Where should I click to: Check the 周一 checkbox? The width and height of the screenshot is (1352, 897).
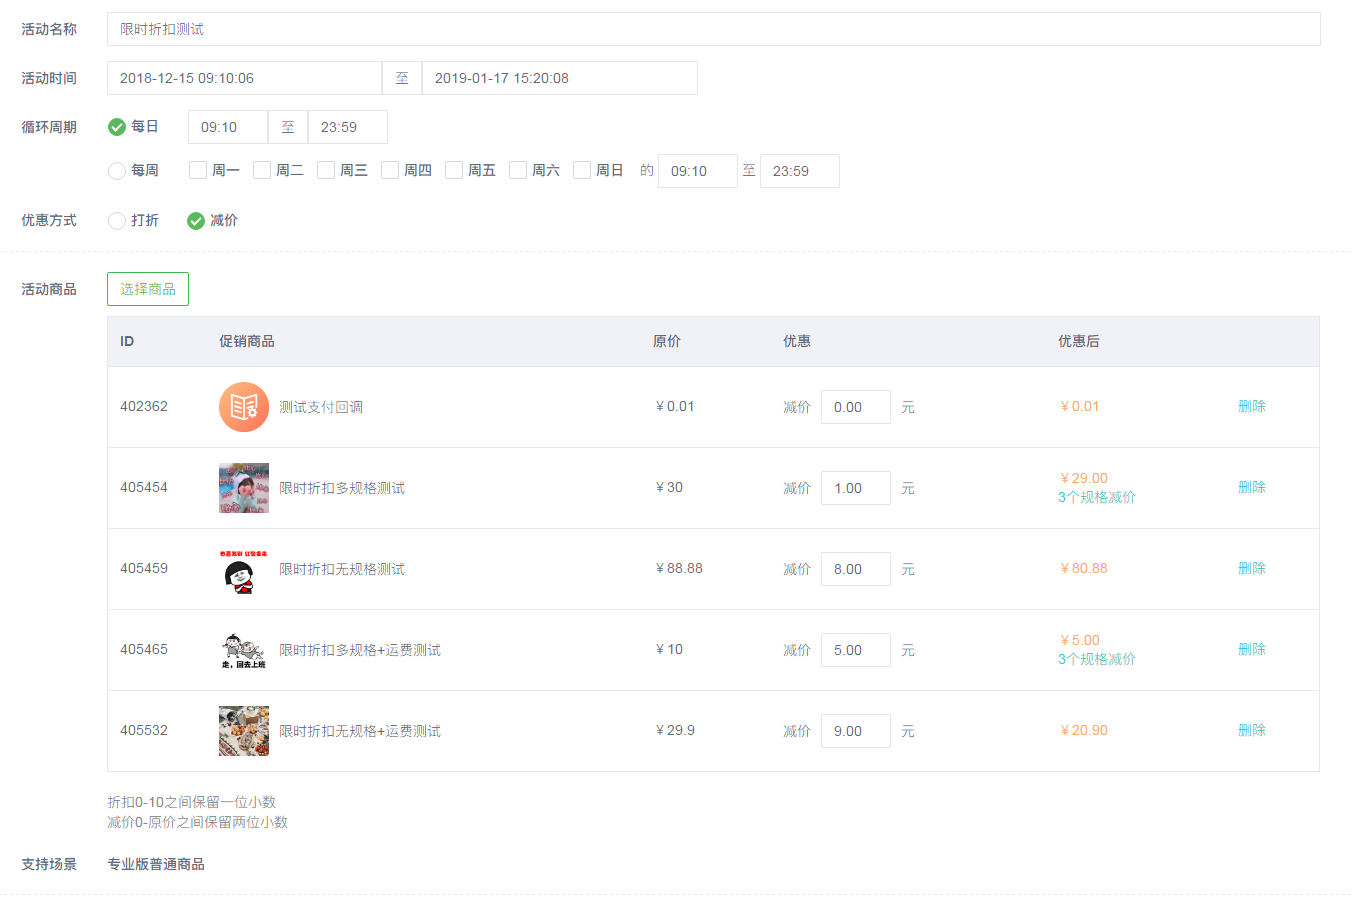tap(198, 171)
